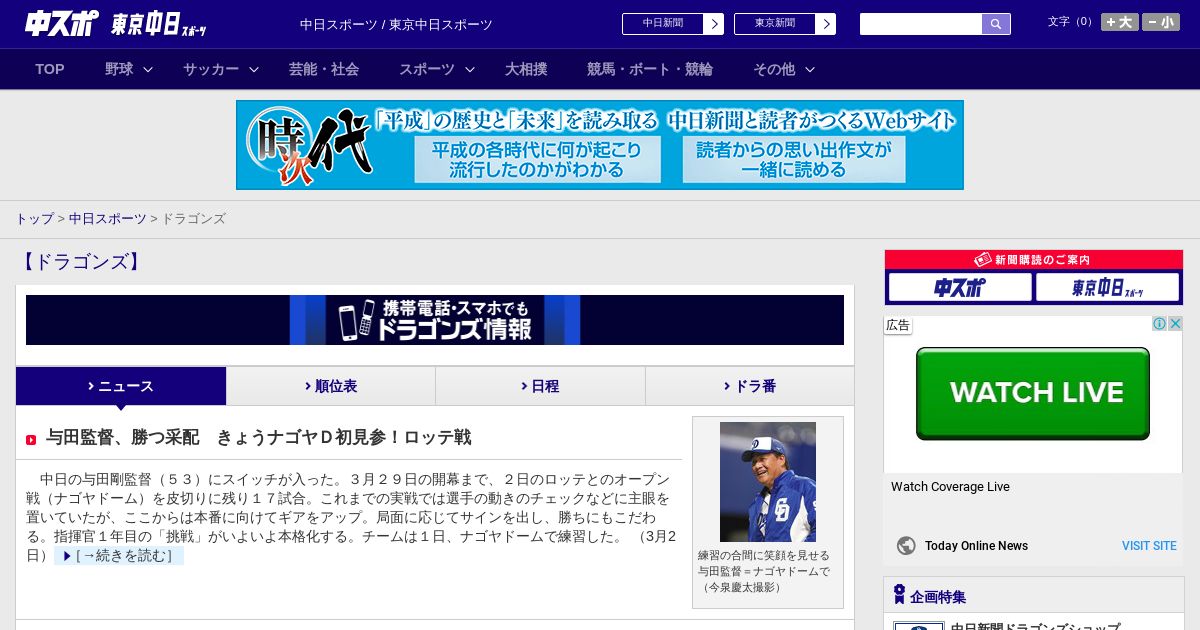
Task: Open the TOP navigation item
Action: tap(50, 69)
